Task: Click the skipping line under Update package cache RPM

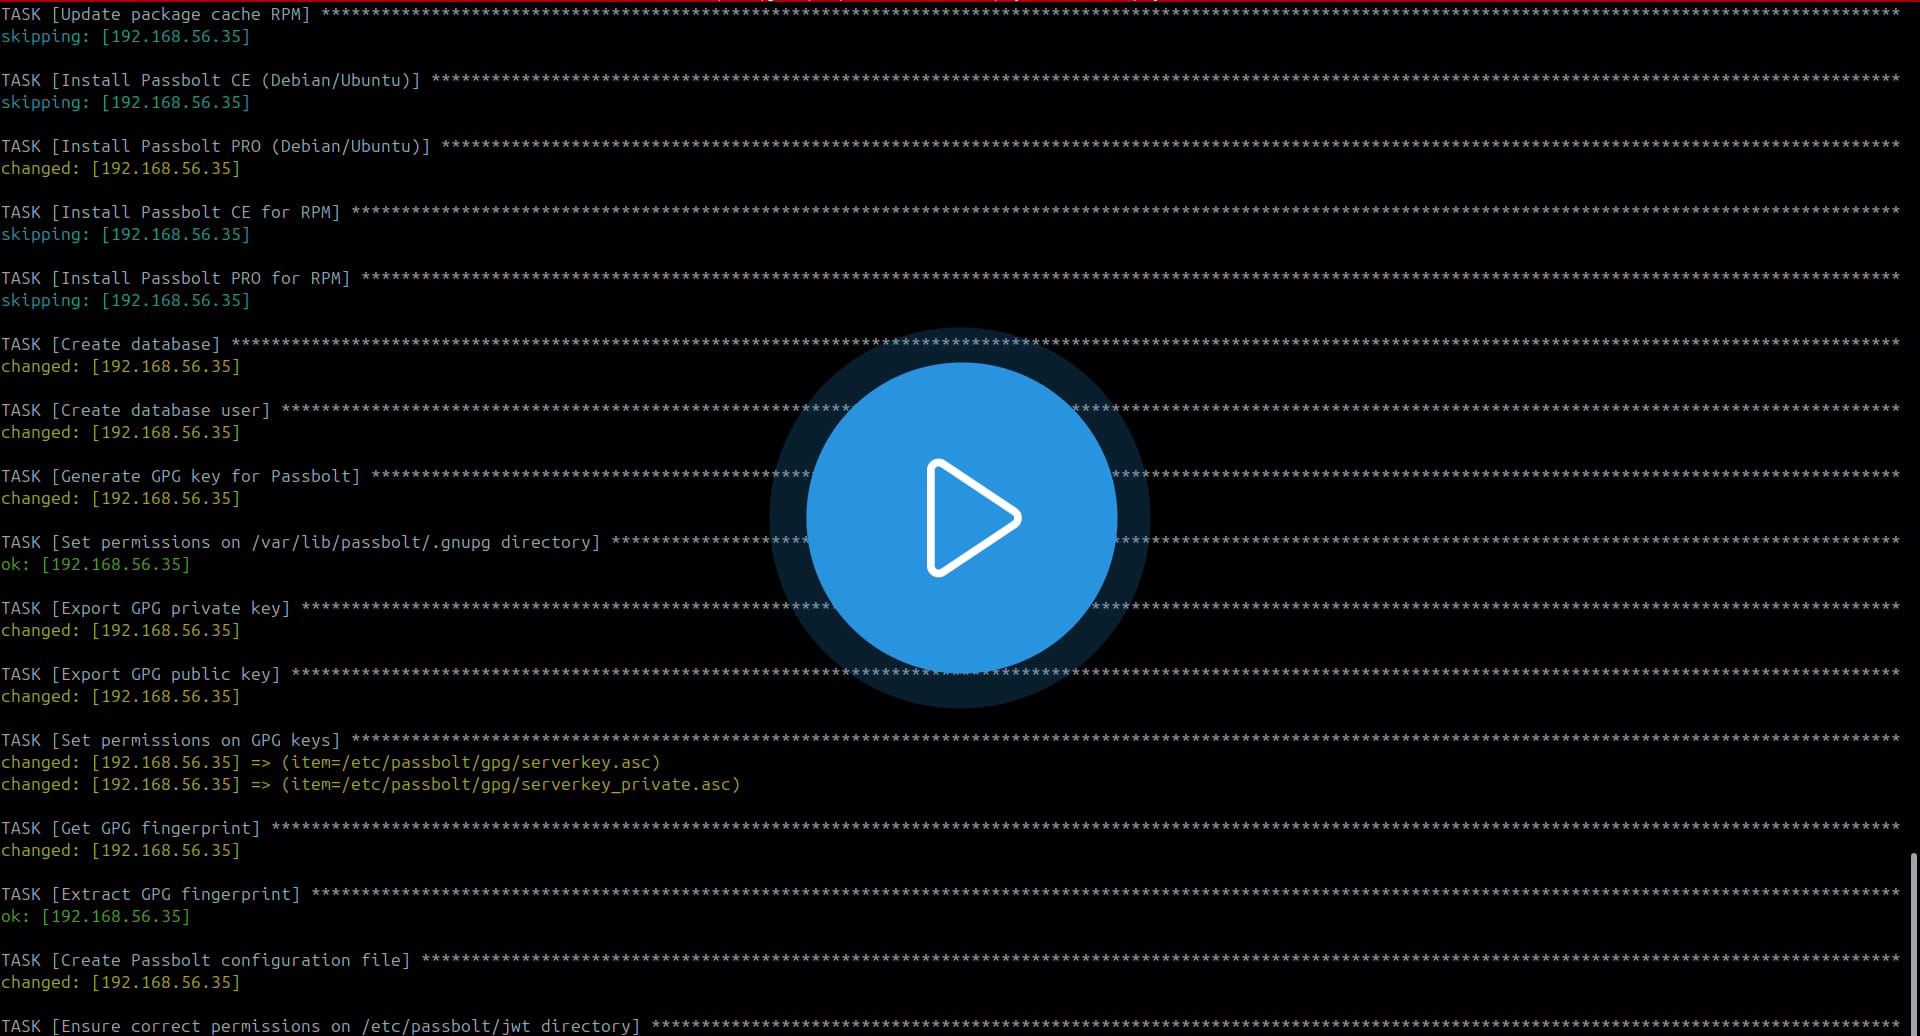Action: pos(126,36)
